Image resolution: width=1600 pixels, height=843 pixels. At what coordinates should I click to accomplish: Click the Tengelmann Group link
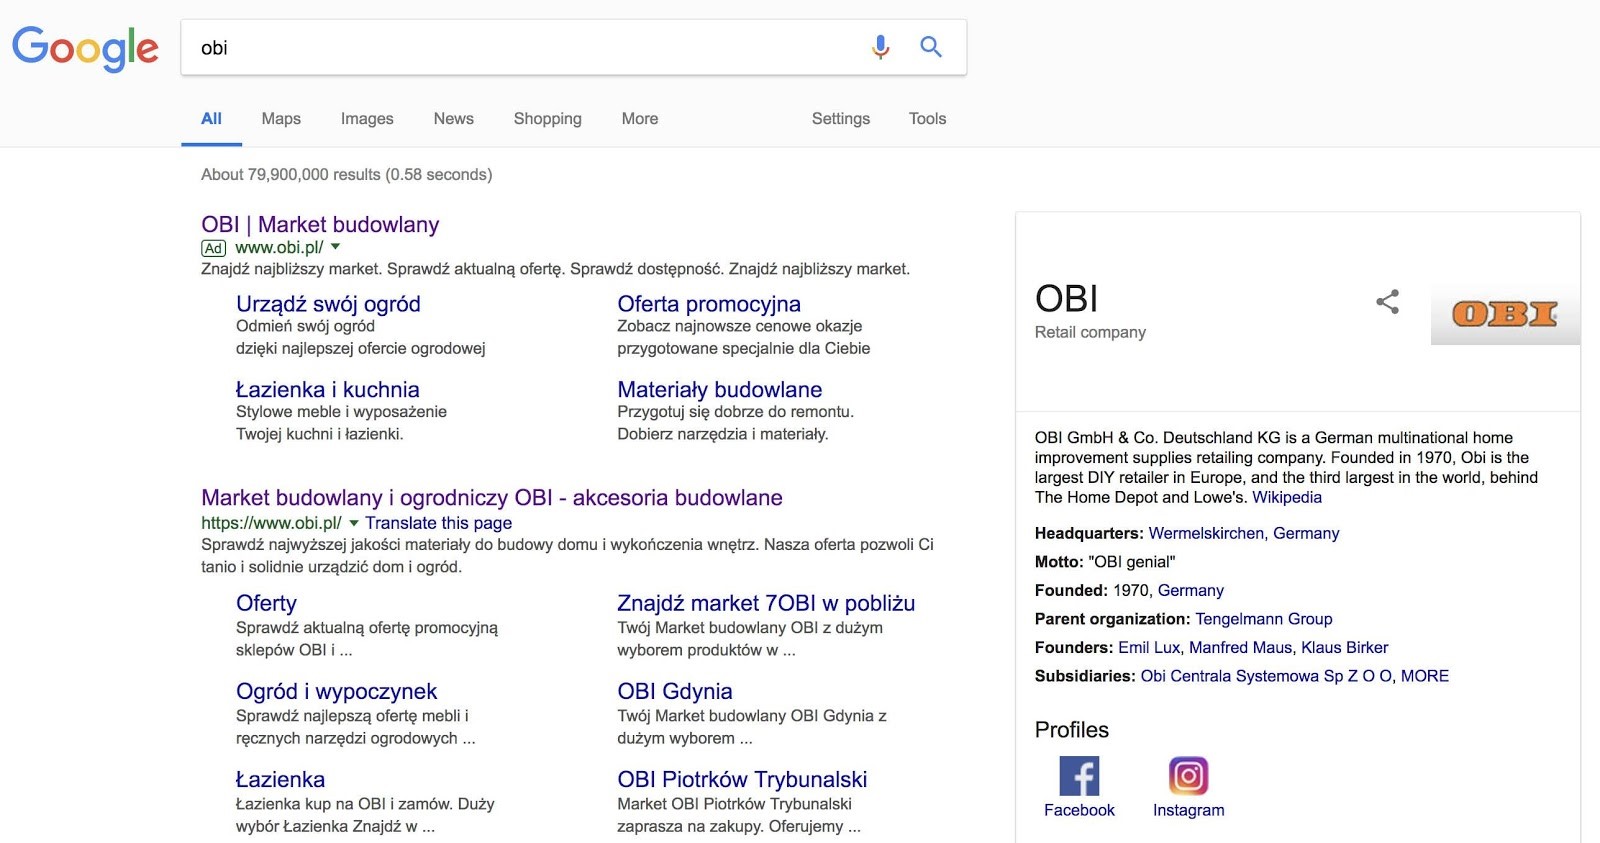1263,619
